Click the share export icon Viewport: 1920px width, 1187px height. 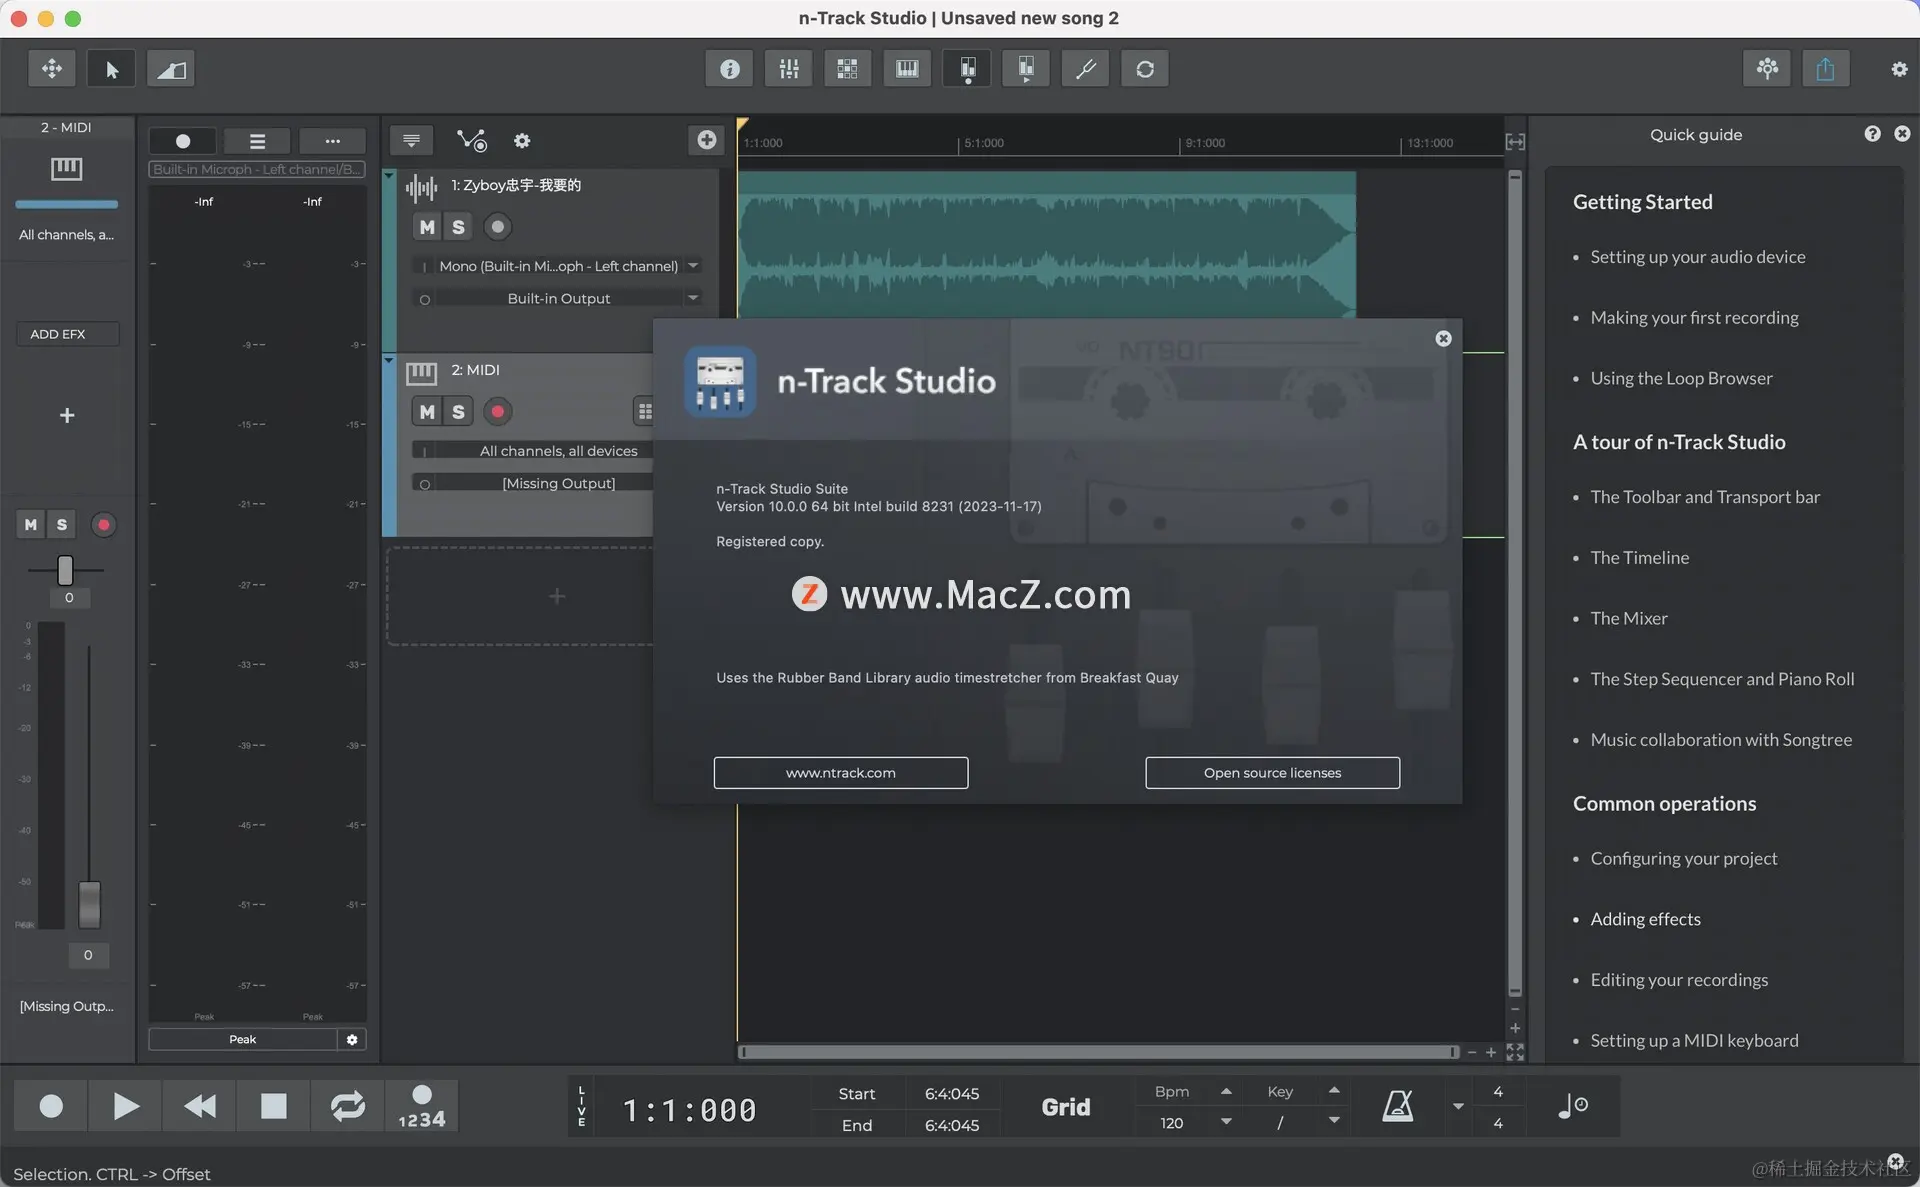(1825, 69)
